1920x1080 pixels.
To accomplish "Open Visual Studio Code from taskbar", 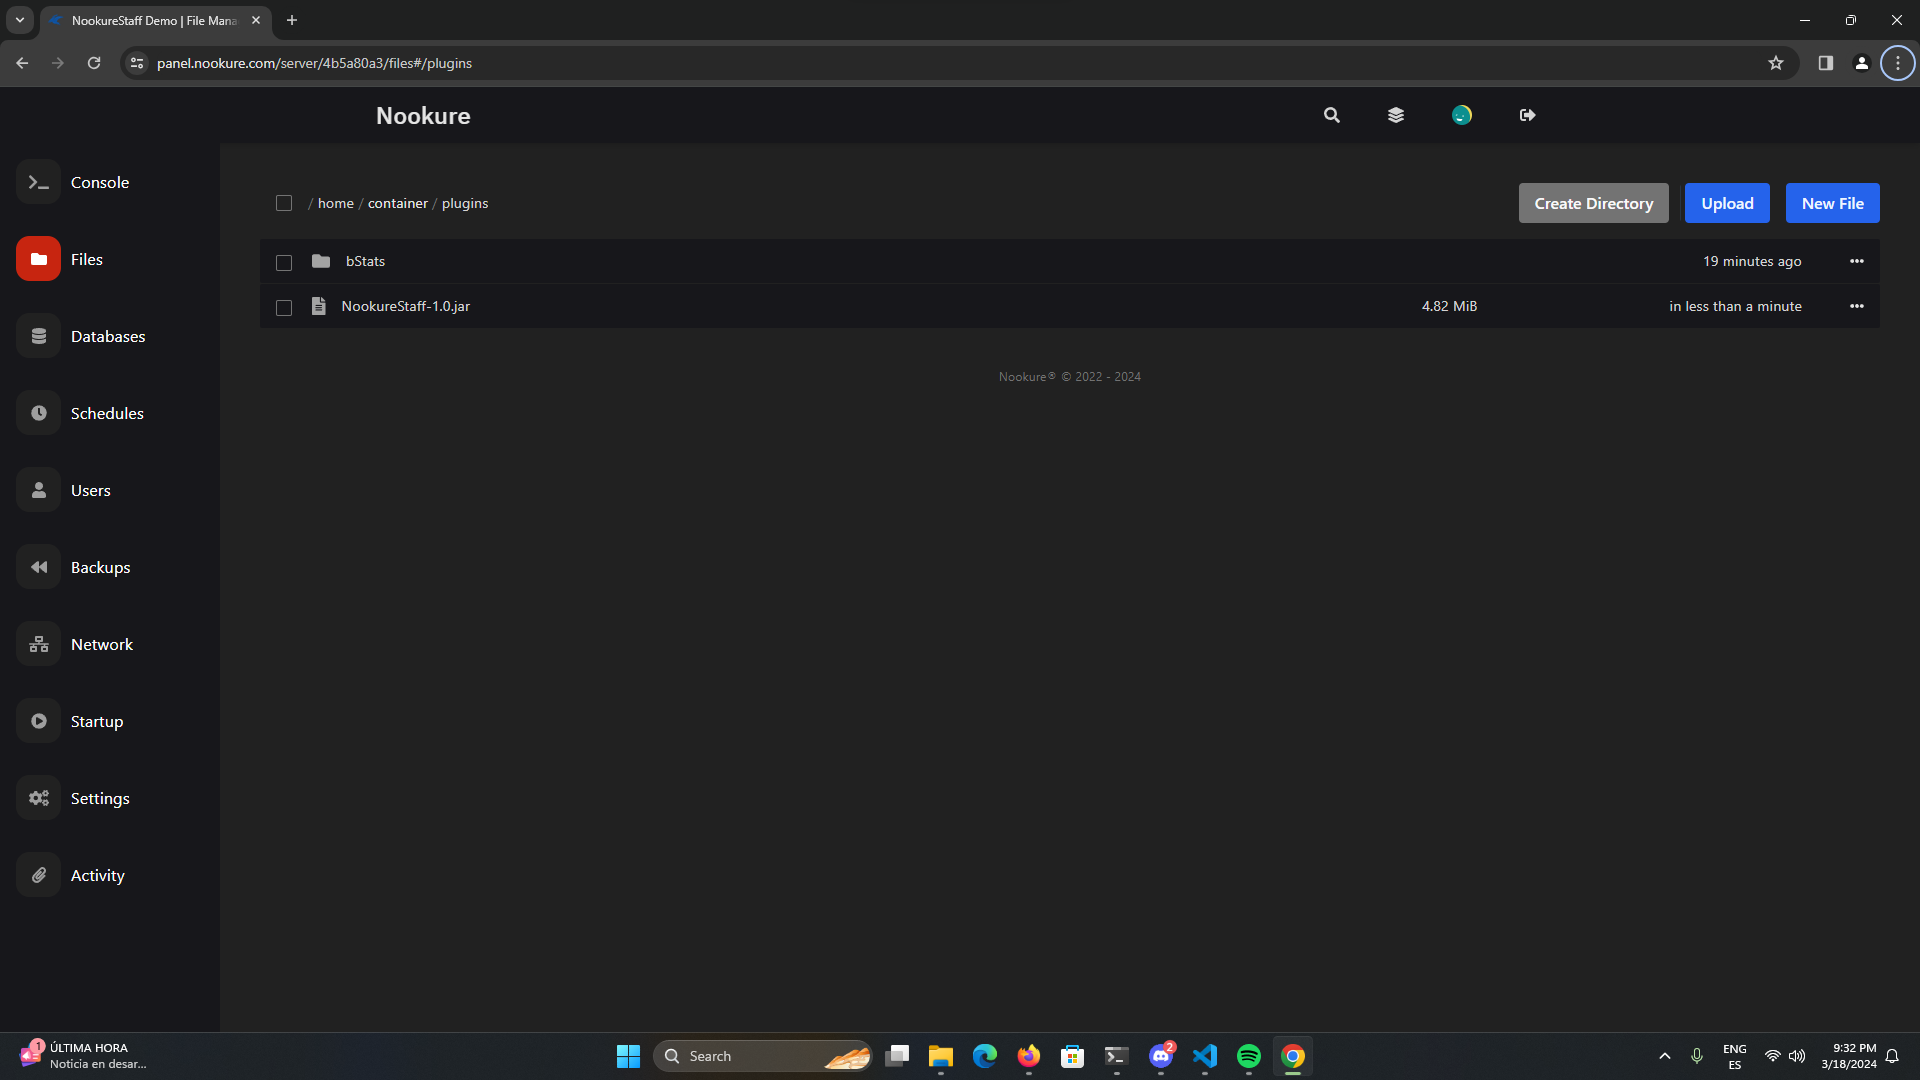I will point(1205,1056).
